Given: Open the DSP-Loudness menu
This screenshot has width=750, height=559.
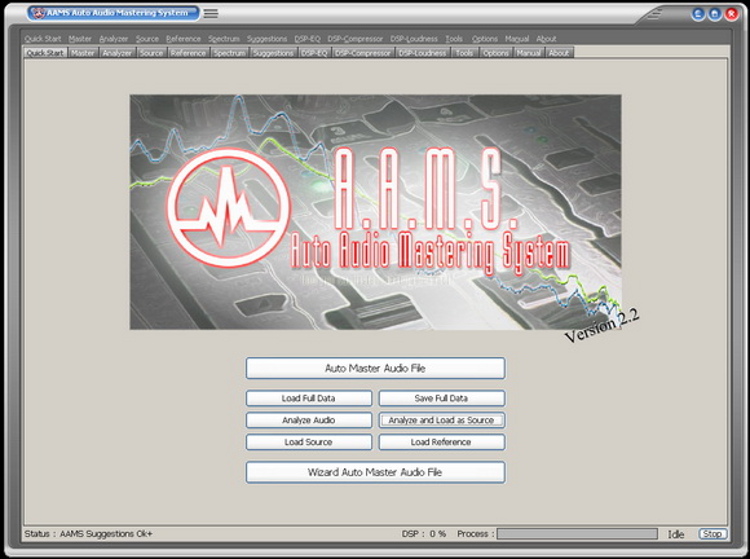Looking at the screenshot, I should 414,39.
